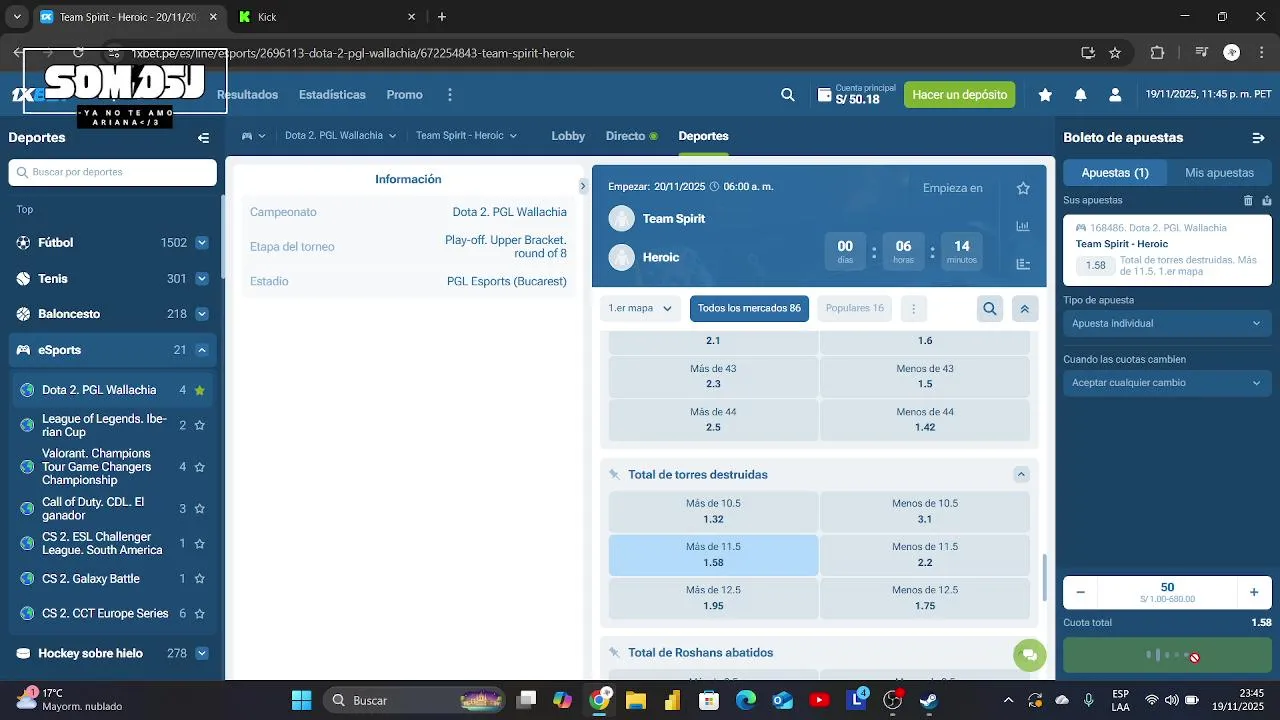The width and height of the screenshot is (1280, 720).
Task: Install app icon in address bar
Action: [x=1087, y=53]
